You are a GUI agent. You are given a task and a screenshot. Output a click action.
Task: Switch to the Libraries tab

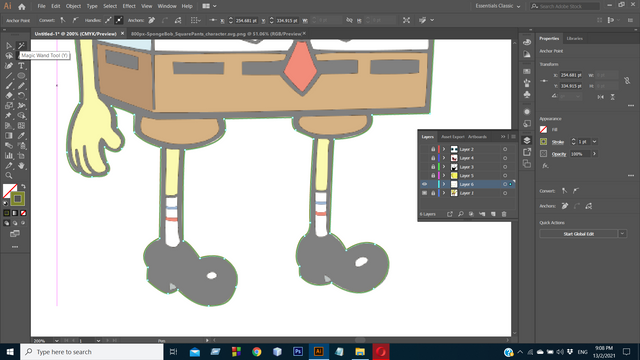click(x=574, y=38)
